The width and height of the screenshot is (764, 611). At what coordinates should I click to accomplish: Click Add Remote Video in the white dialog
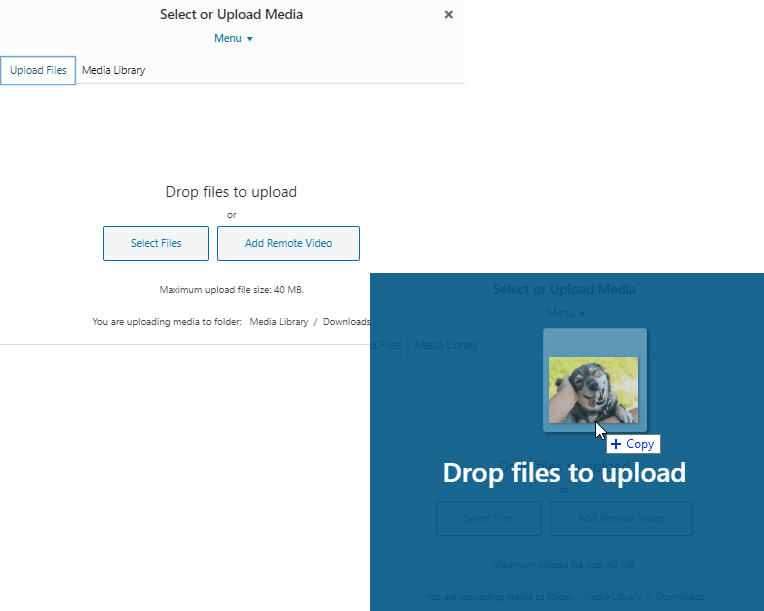(288, 244)
